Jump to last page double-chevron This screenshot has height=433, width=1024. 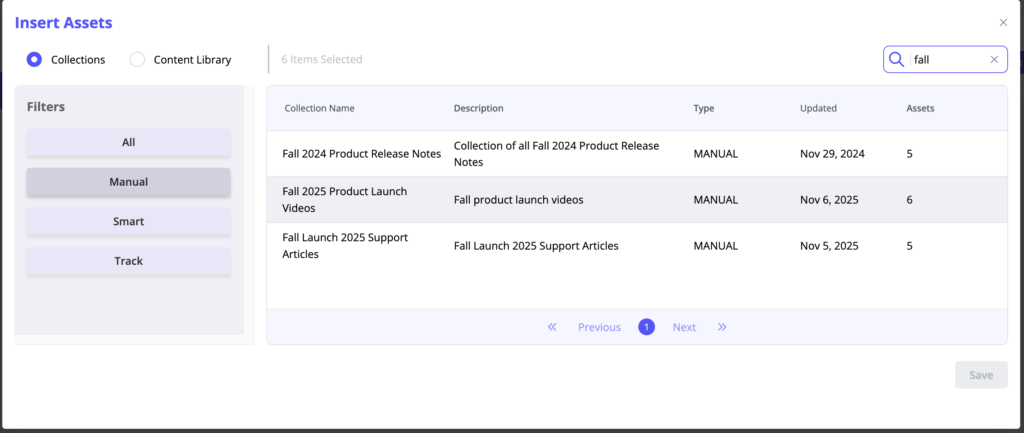[x=722, y=327]
